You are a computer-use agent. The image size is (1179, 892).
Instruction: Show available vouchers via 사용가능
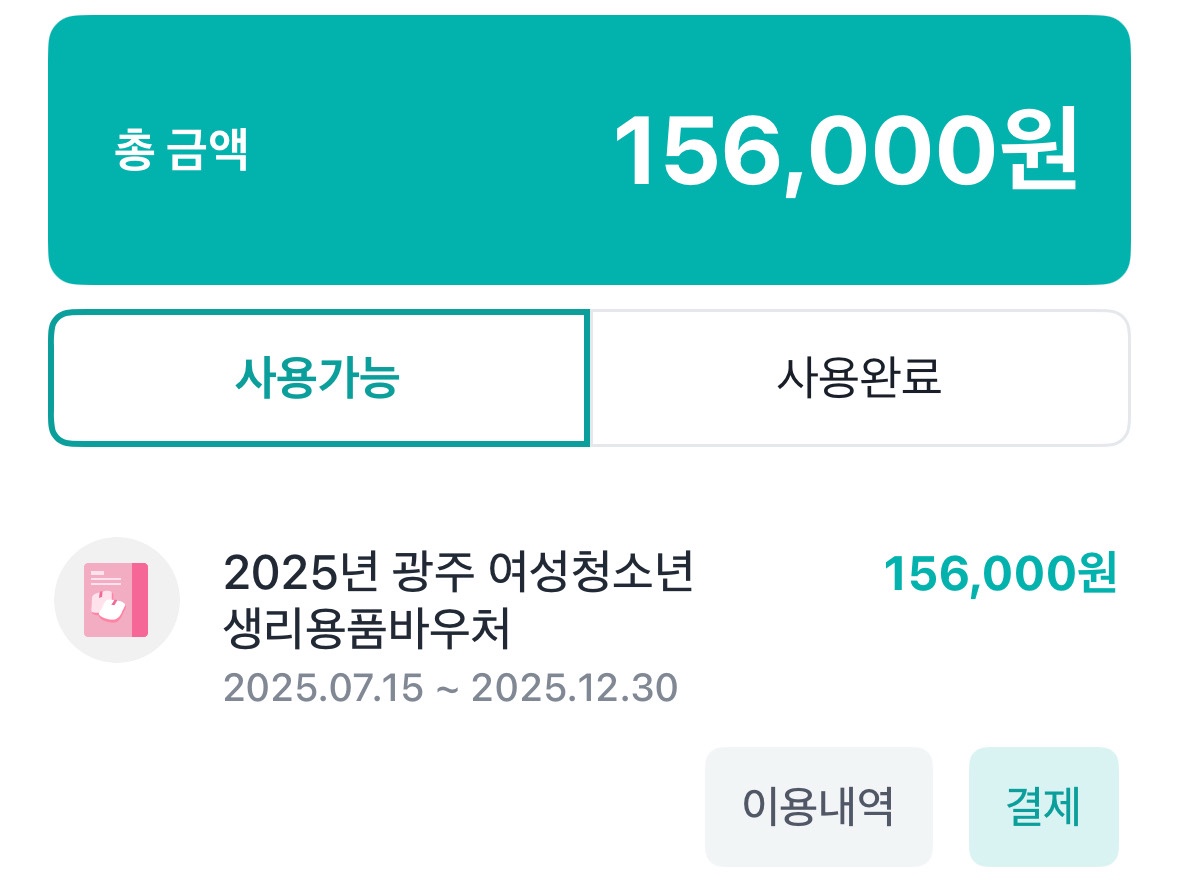tap(318, 378)
